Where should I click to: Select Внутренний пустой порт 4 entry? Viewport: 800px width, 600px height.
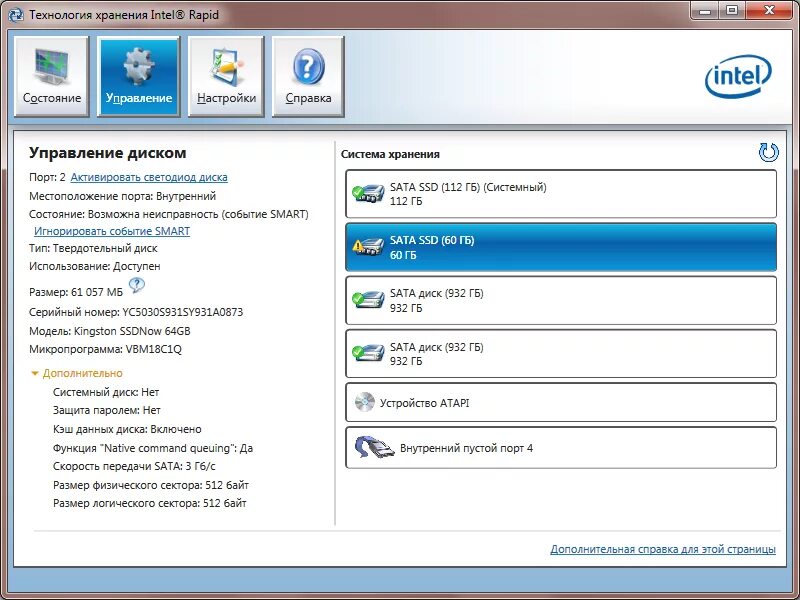coord(561,447)
